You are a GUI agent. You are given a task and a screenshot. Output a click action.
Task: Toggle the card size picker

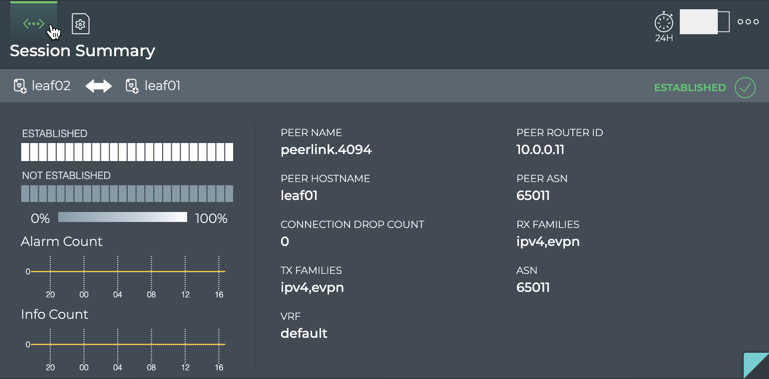pyautogui.click(x=704, y=22)
